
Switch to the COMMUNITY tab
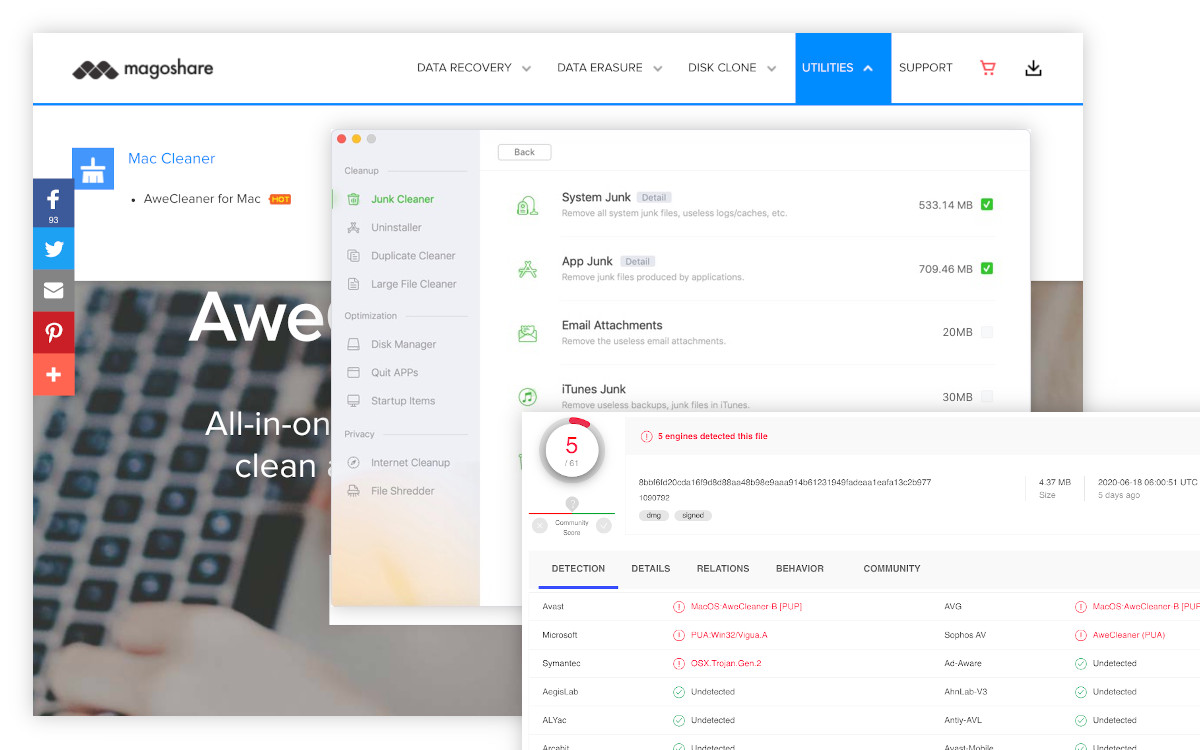892,569
